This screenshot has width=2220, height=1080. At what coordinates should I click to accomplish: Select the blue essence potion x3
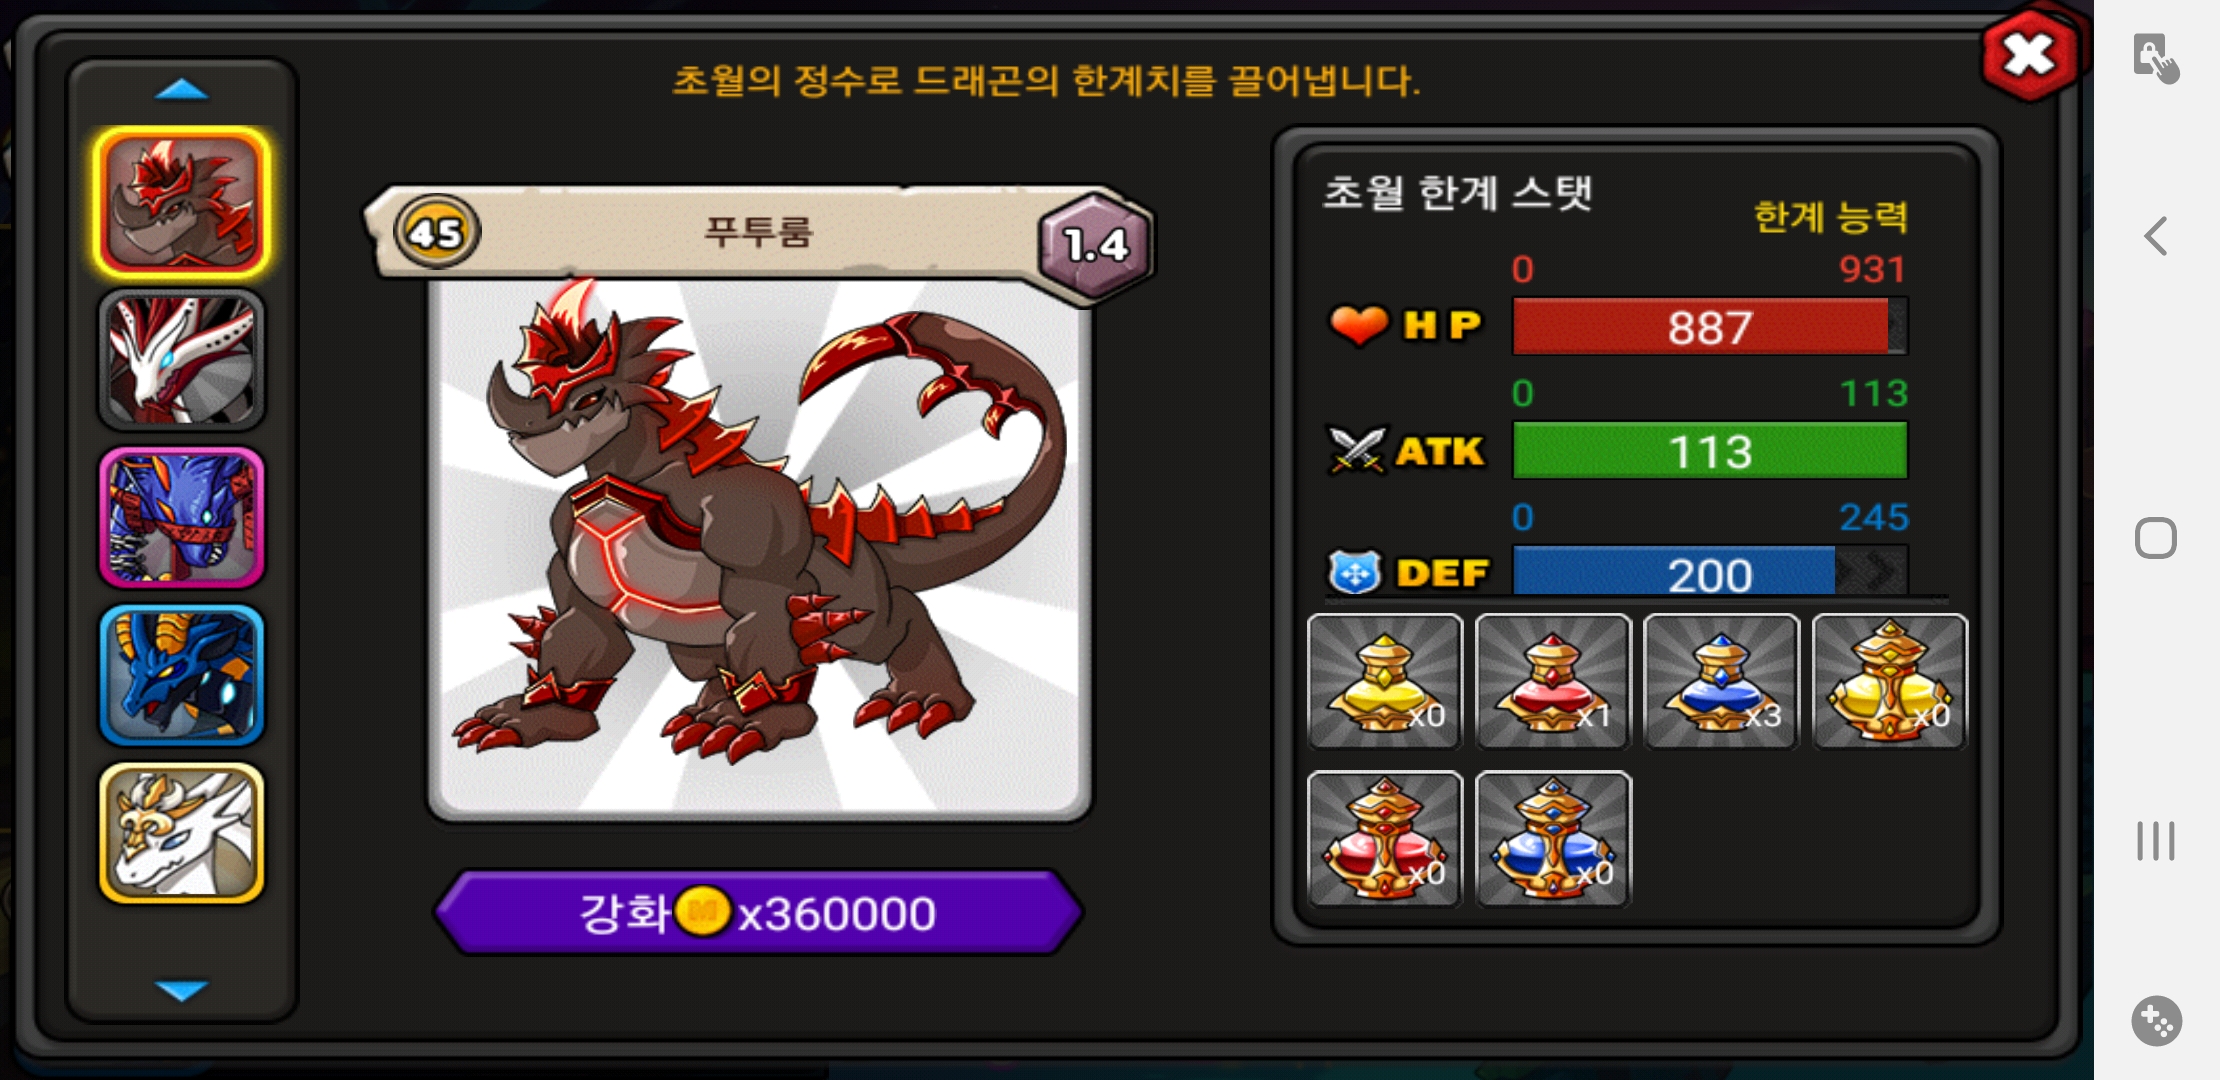tap(1721, 681)
